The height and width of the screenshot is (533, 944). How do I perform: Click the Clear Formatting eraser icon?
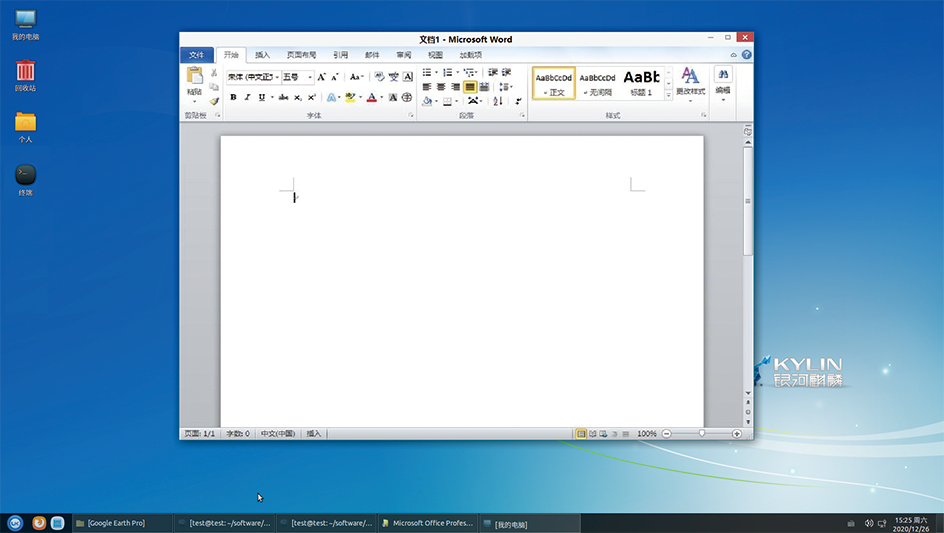click(379, 76)
